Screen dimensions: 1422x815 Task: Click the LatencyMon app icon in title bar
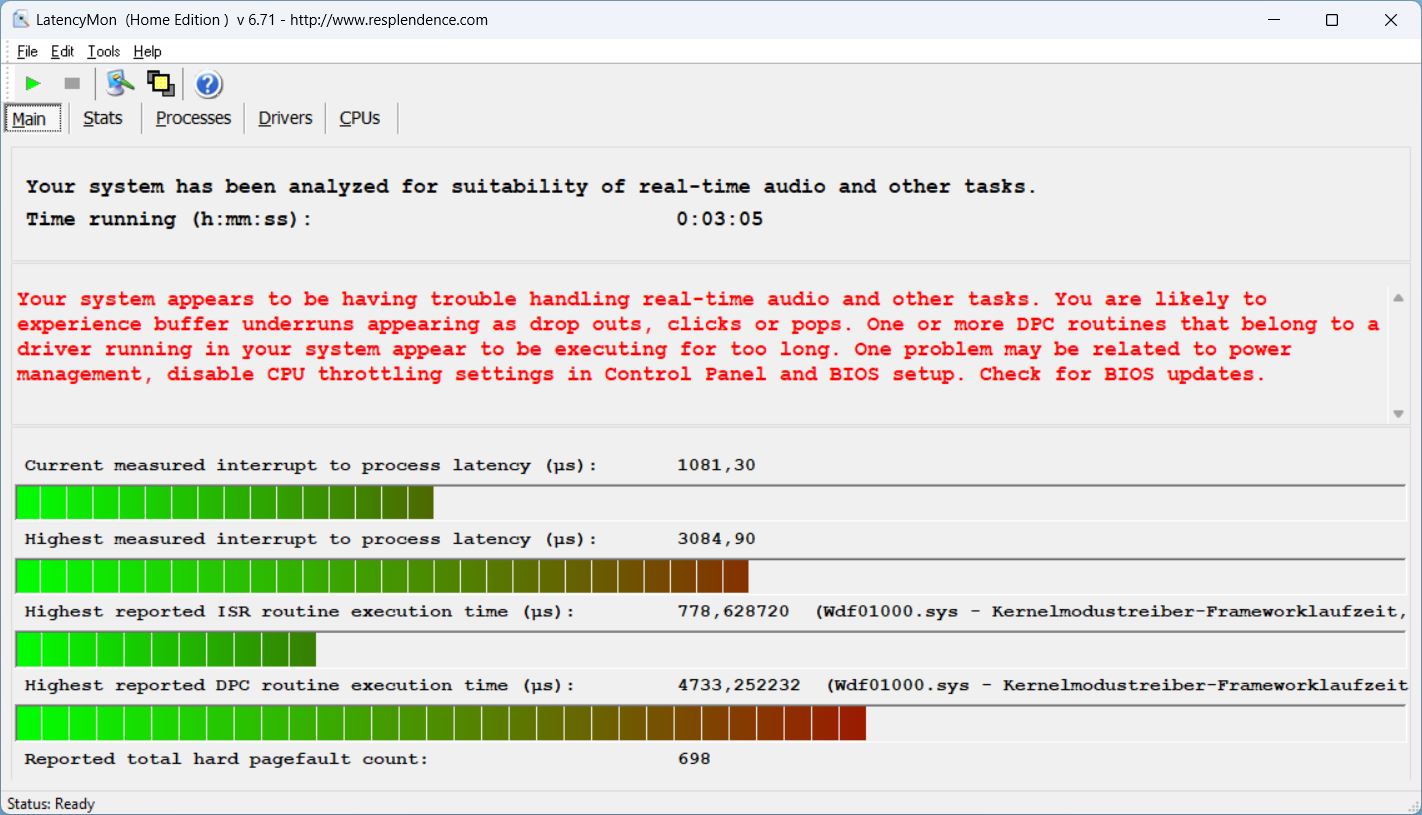(x=19, y=20)
